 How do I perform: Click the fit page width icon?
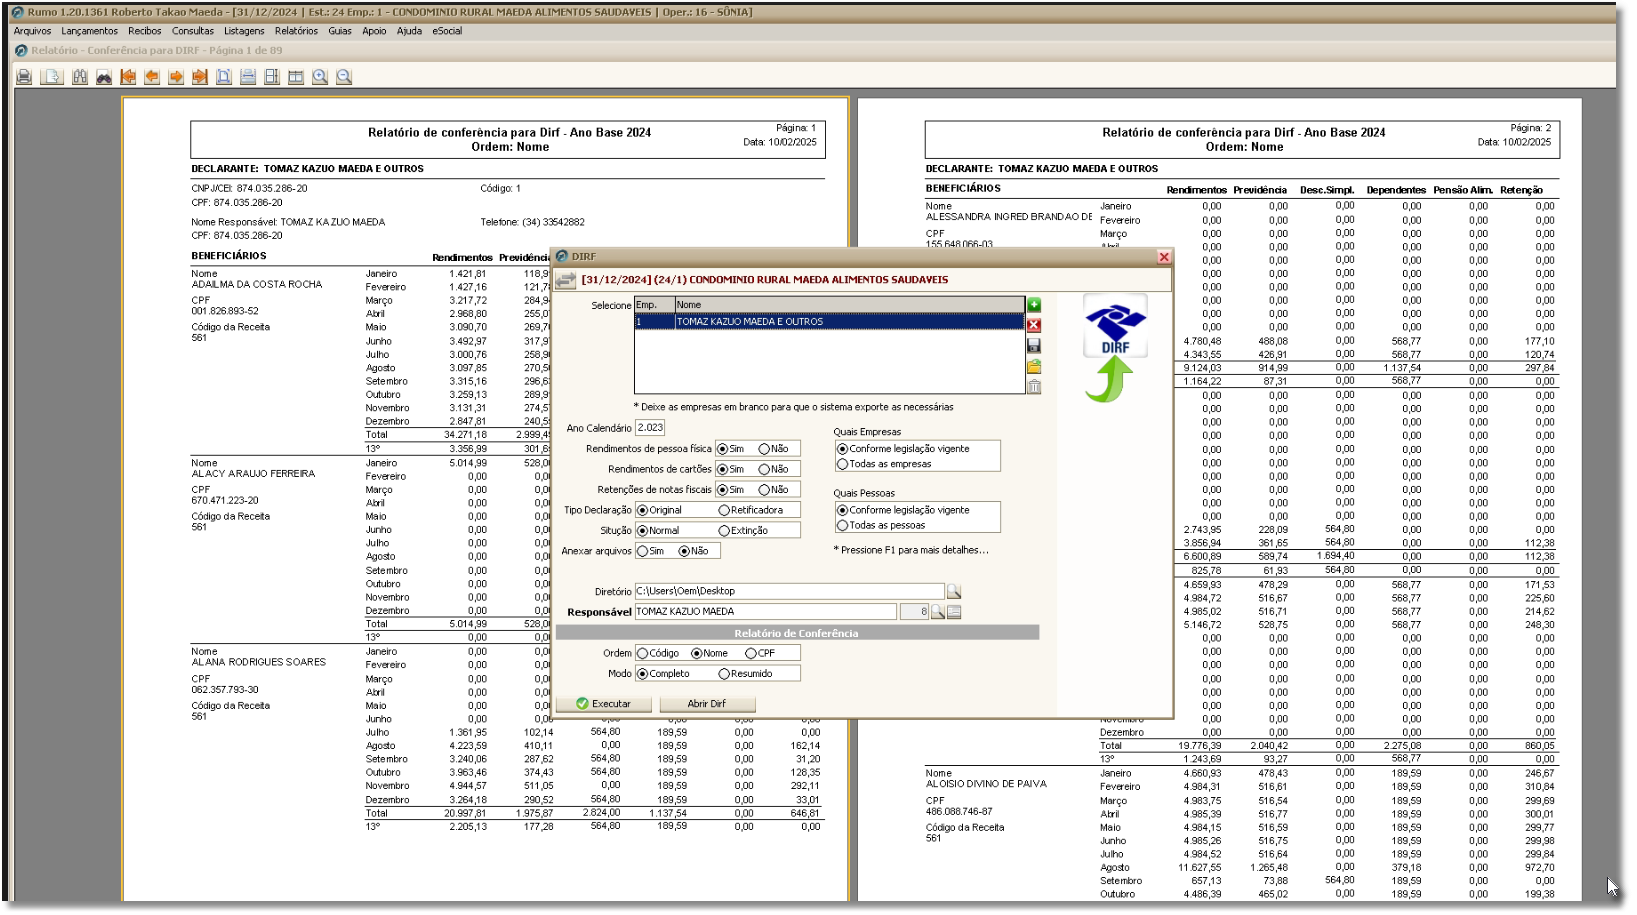tap(248, 77)
